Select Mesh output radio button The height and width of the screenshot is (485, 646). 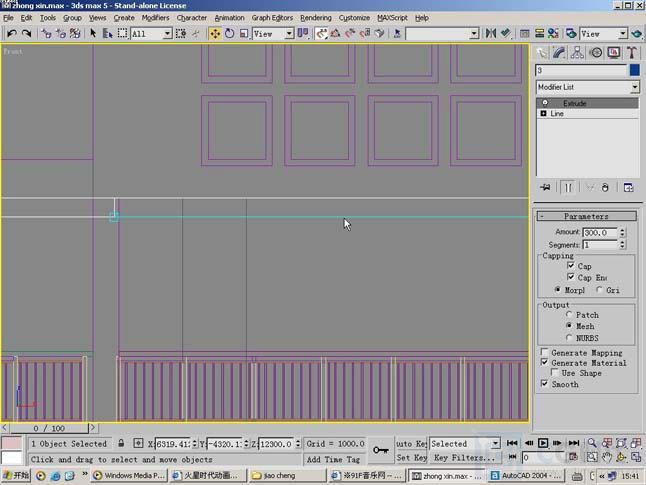pyautogui.click(x=569, y=326)
